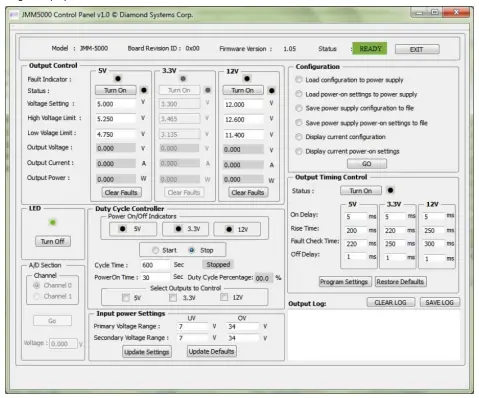
Task: Check the 5V output to control checkbox
Action: click(x=126, y=298)
